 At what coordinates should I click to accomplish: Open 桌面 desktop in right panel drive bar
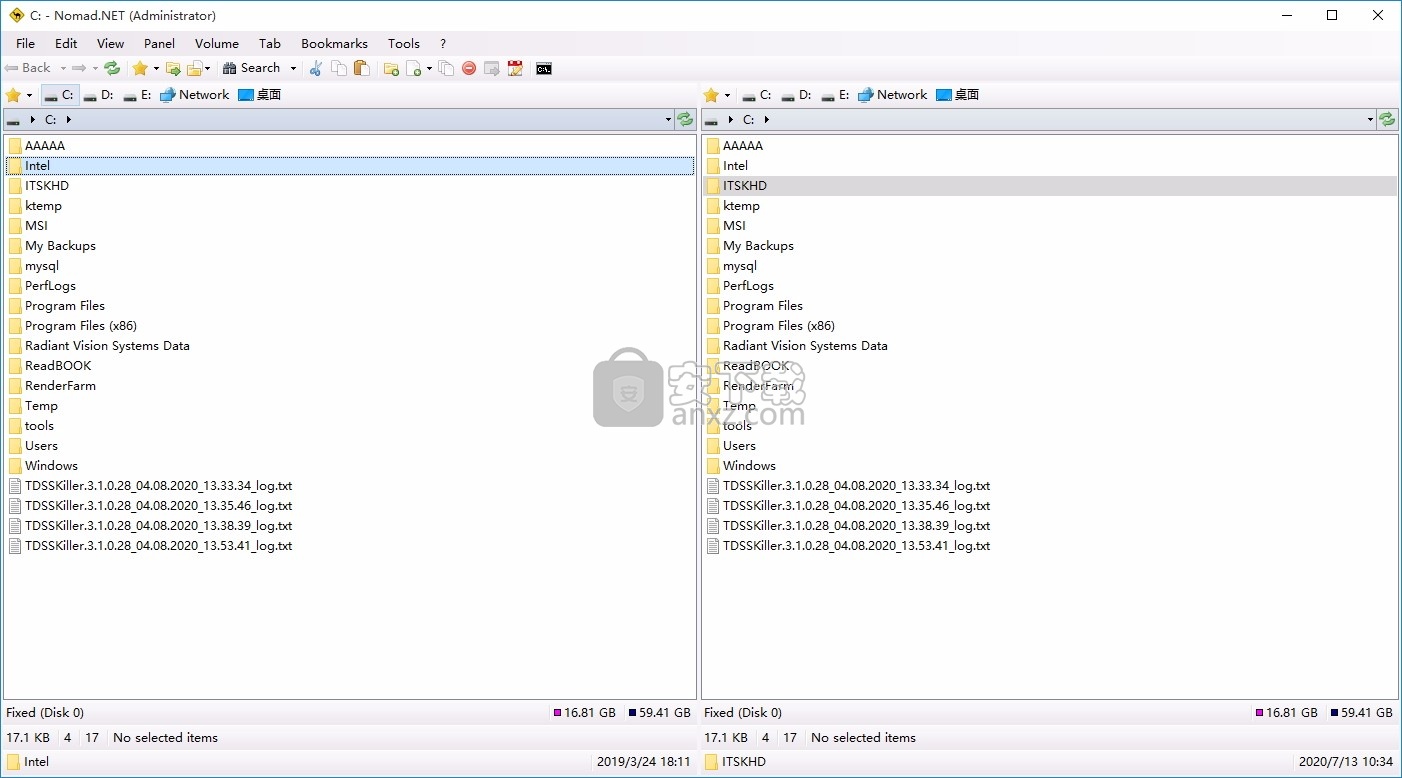pos(957,95)
